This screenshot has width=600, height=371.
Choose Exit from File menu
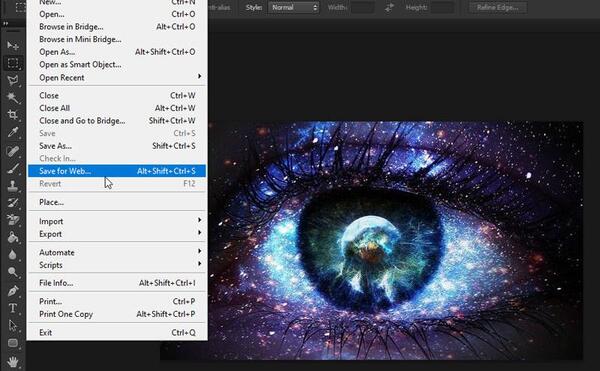tap(117, 333)
